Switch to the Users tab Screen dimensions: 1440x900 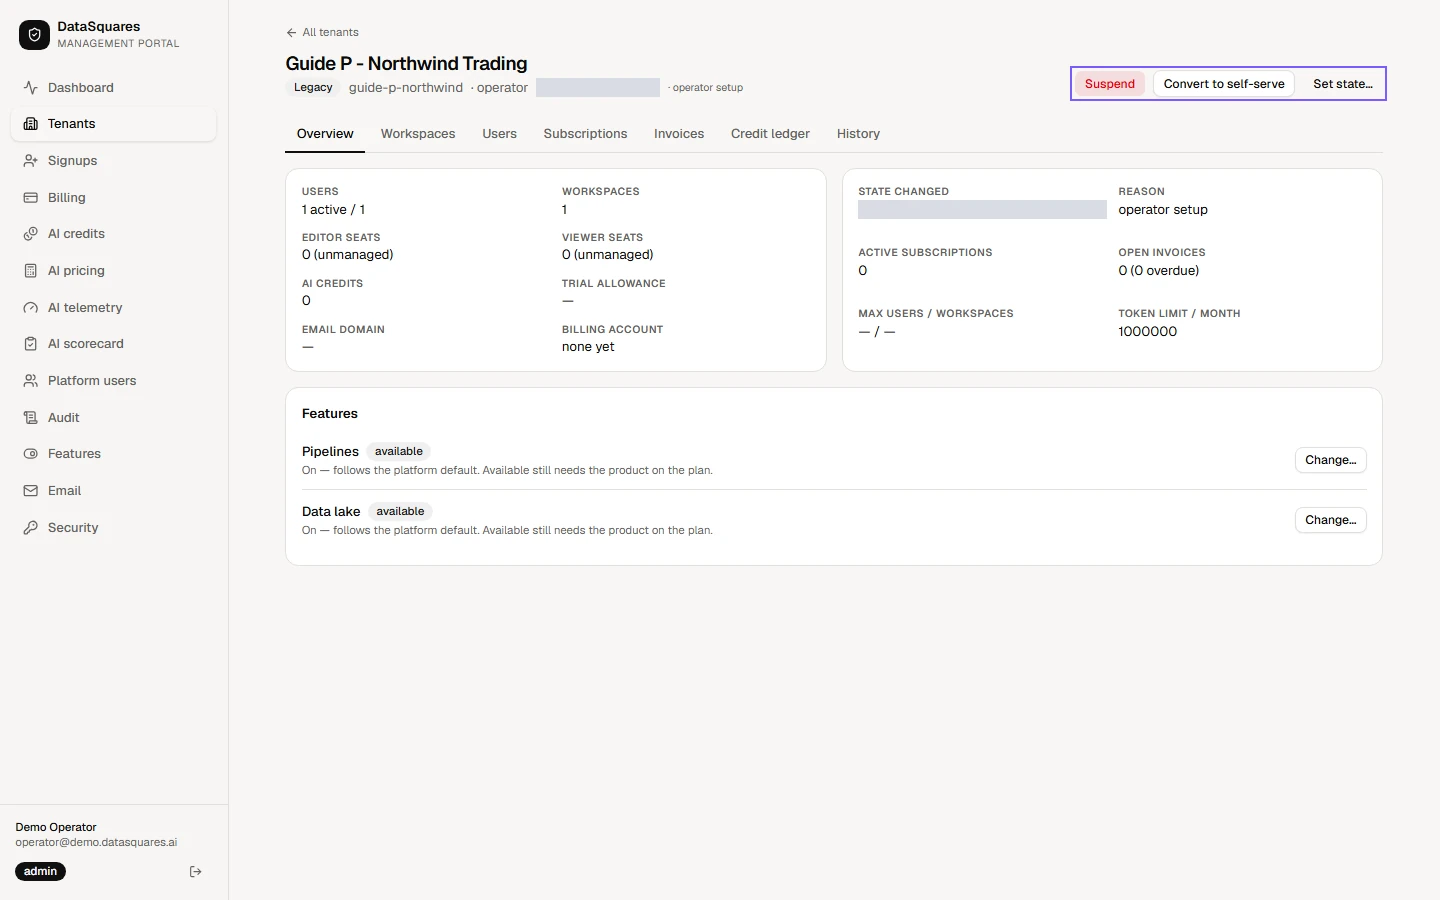pos(500,134)
